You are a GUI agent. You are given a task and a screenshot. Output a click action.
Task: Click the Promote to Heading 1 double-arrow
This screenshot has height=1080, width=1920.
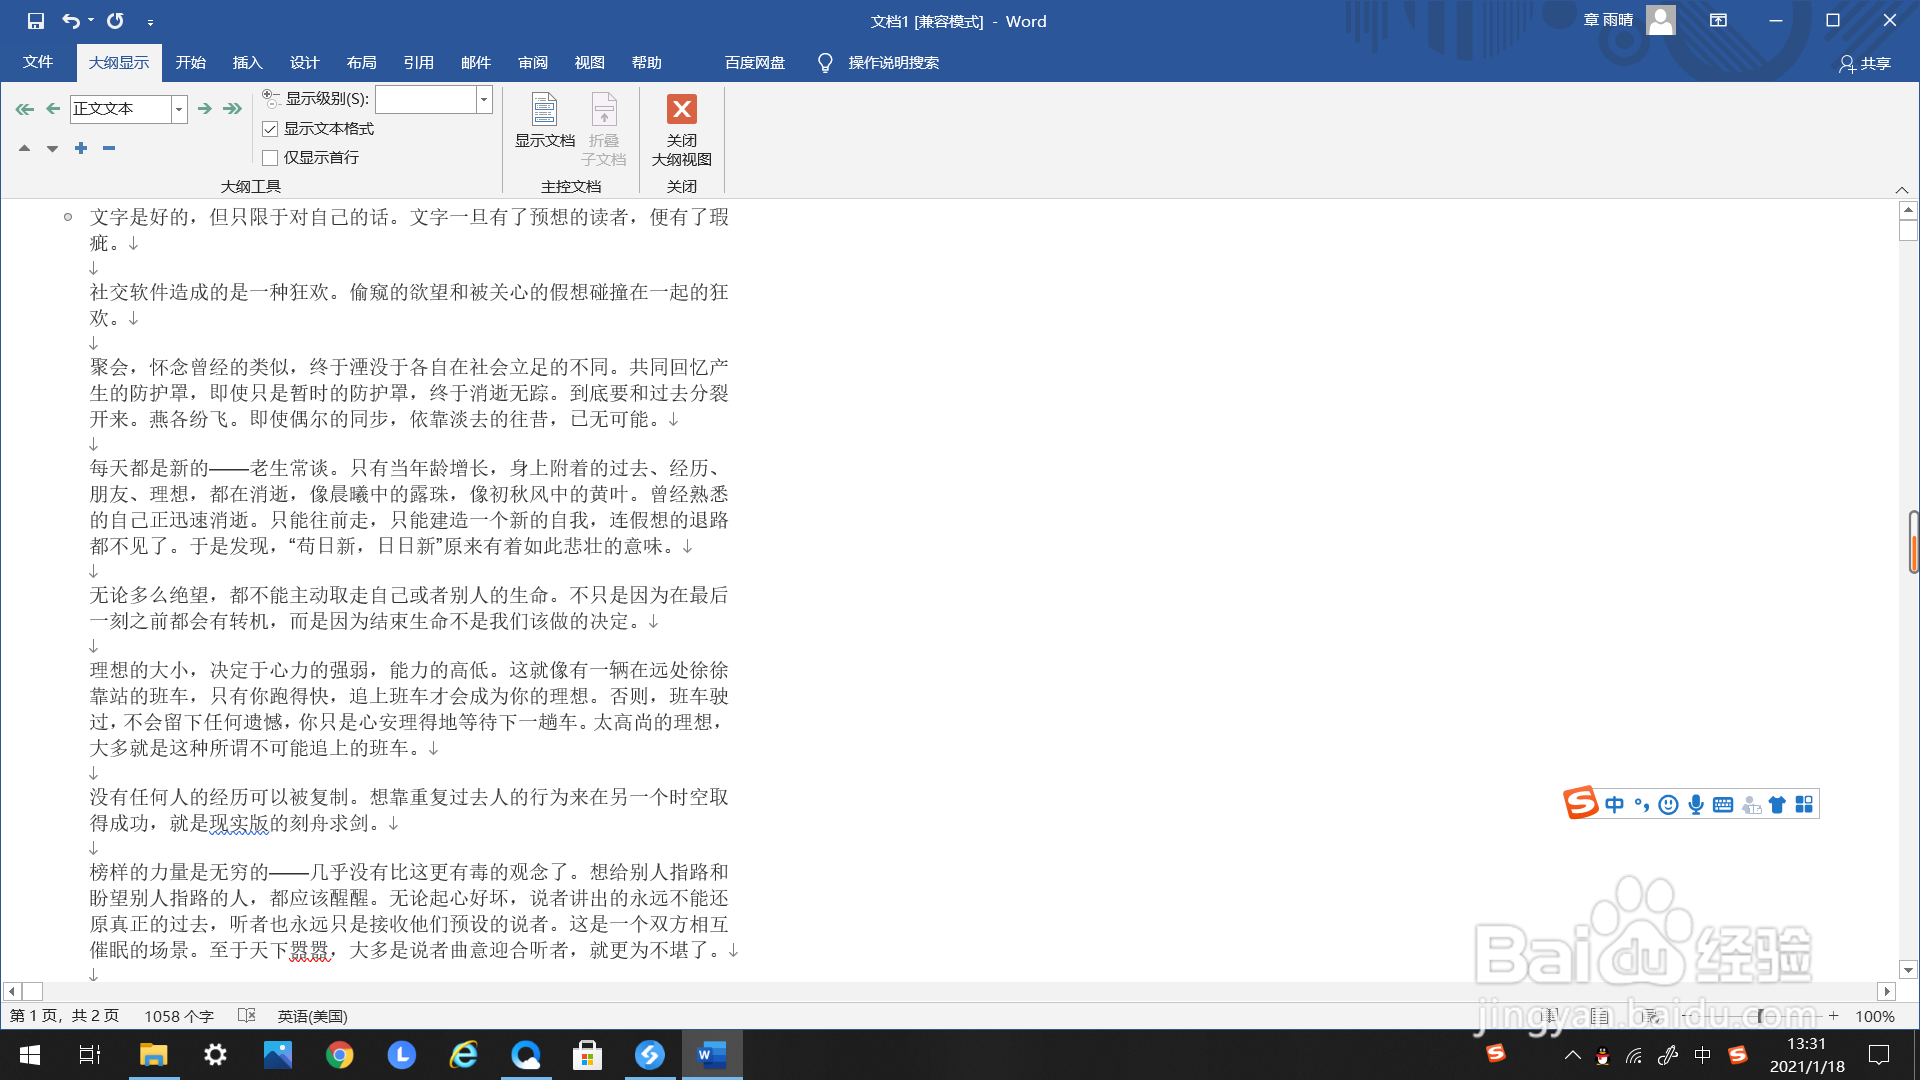pos(24,109)
